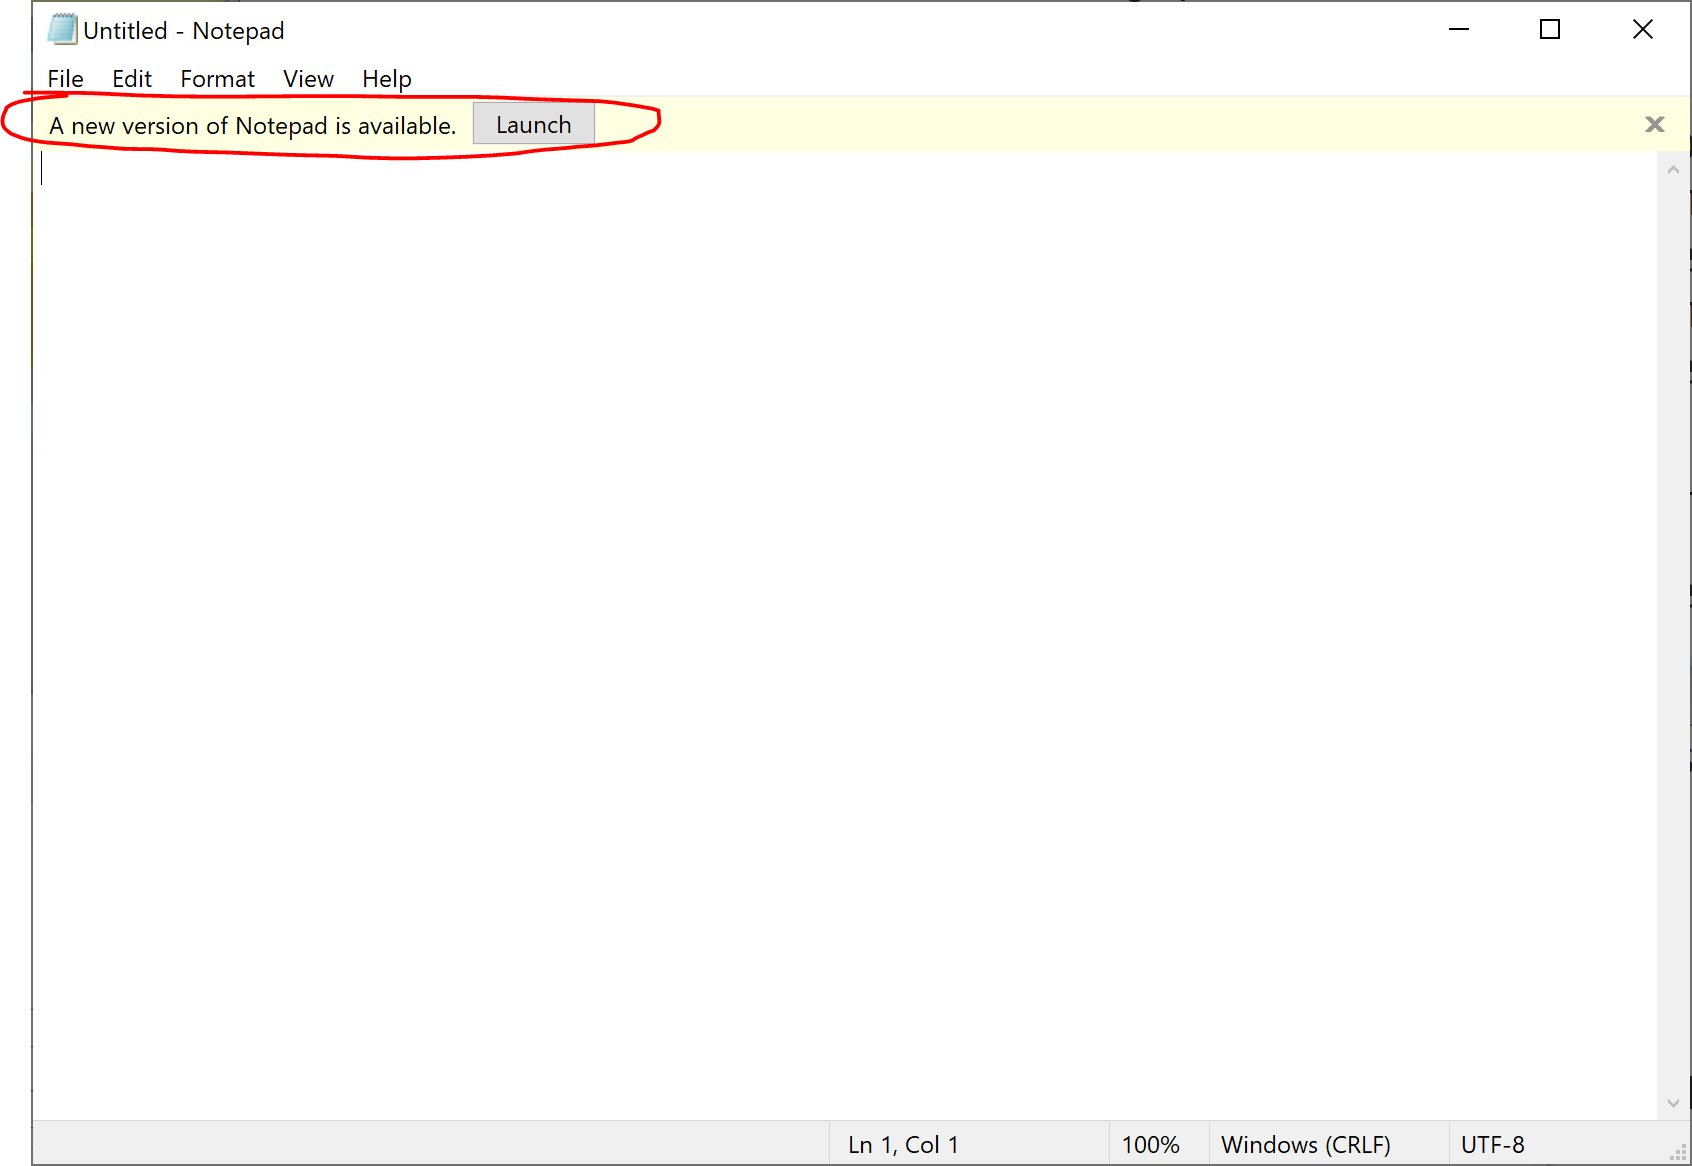Click the Notepad app icon in title bar
The image size is (1692, 1166).
62,30
